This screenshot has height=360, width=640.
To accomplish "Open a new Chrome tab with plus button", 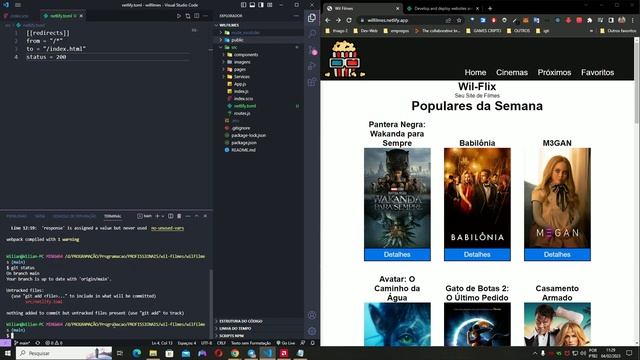I will [490, 8].
